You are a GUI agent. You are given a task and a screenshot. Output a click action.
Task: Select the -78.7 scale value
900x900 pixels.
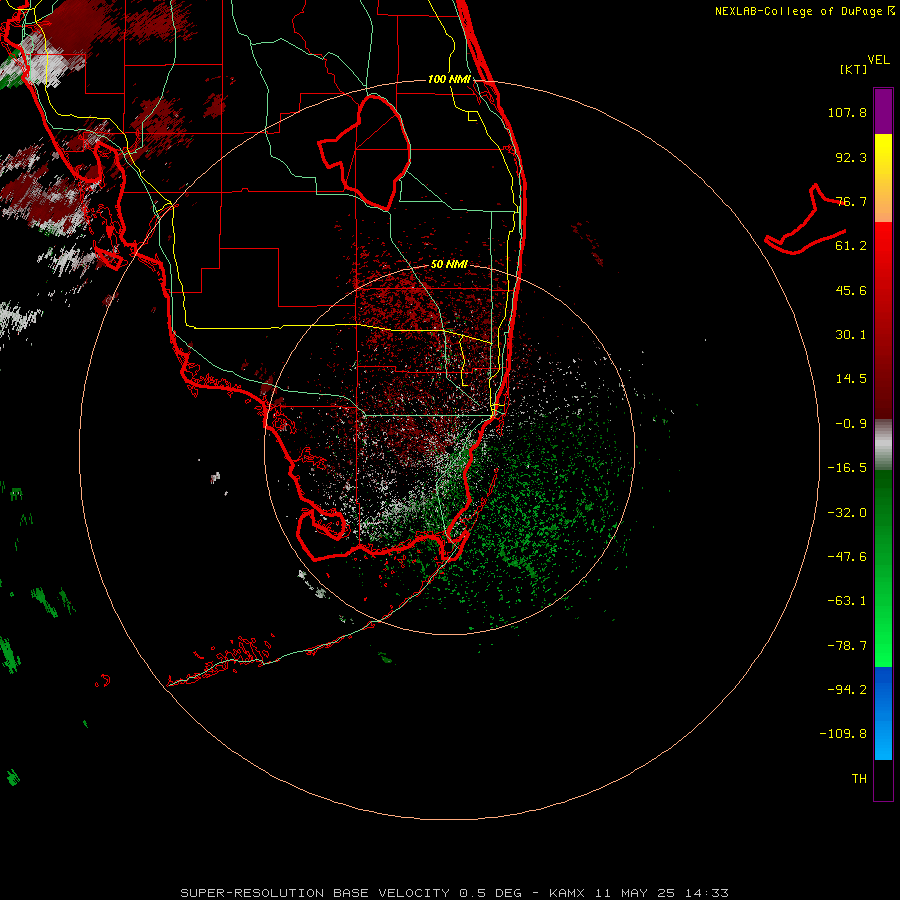click(x=847, y=646)
